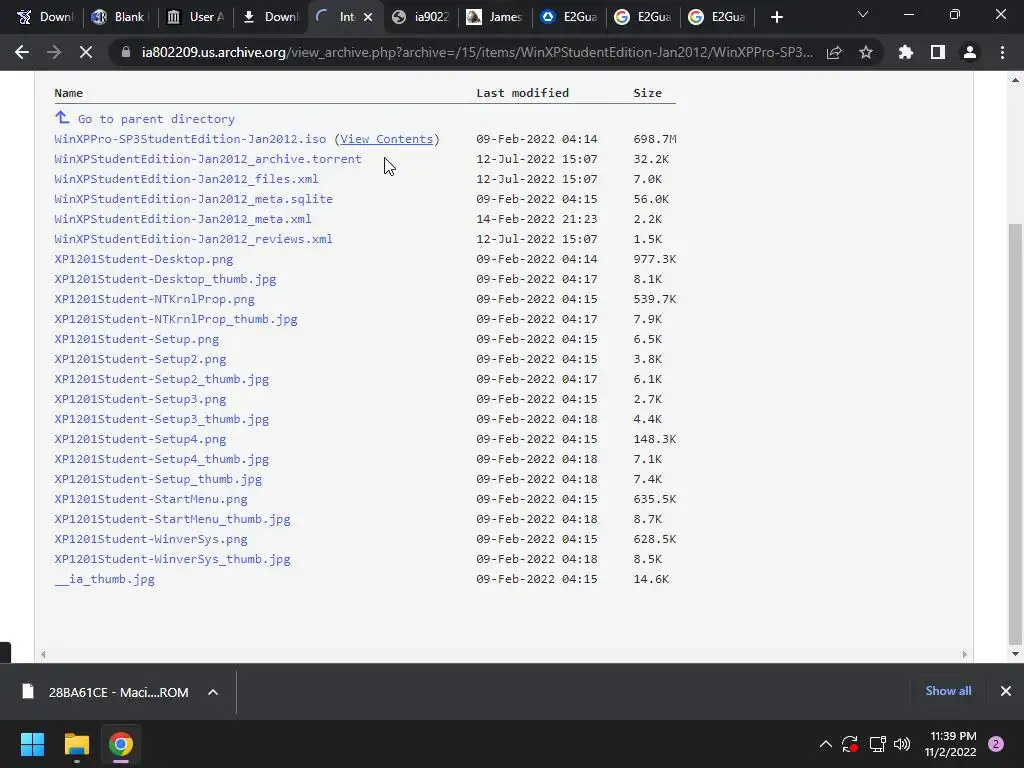Open clock showing 11:39 PM
Screen dimensions: 1024x768
(x=951, y=744)
